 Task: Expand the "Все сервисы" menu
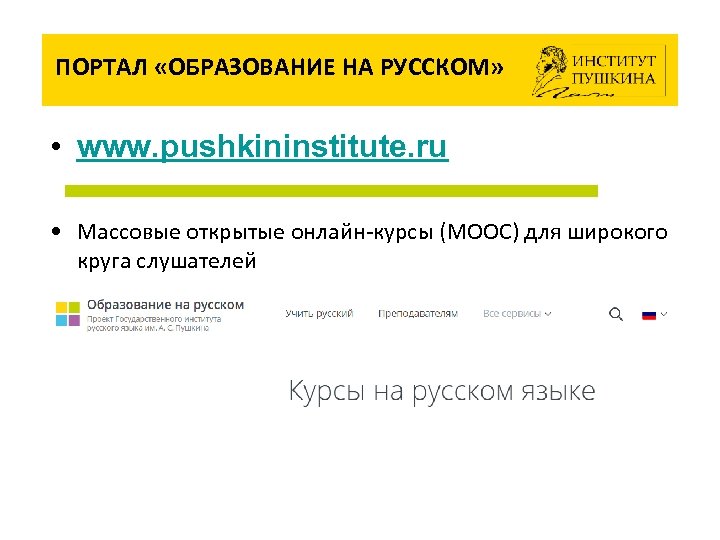[x=517, y=314]
